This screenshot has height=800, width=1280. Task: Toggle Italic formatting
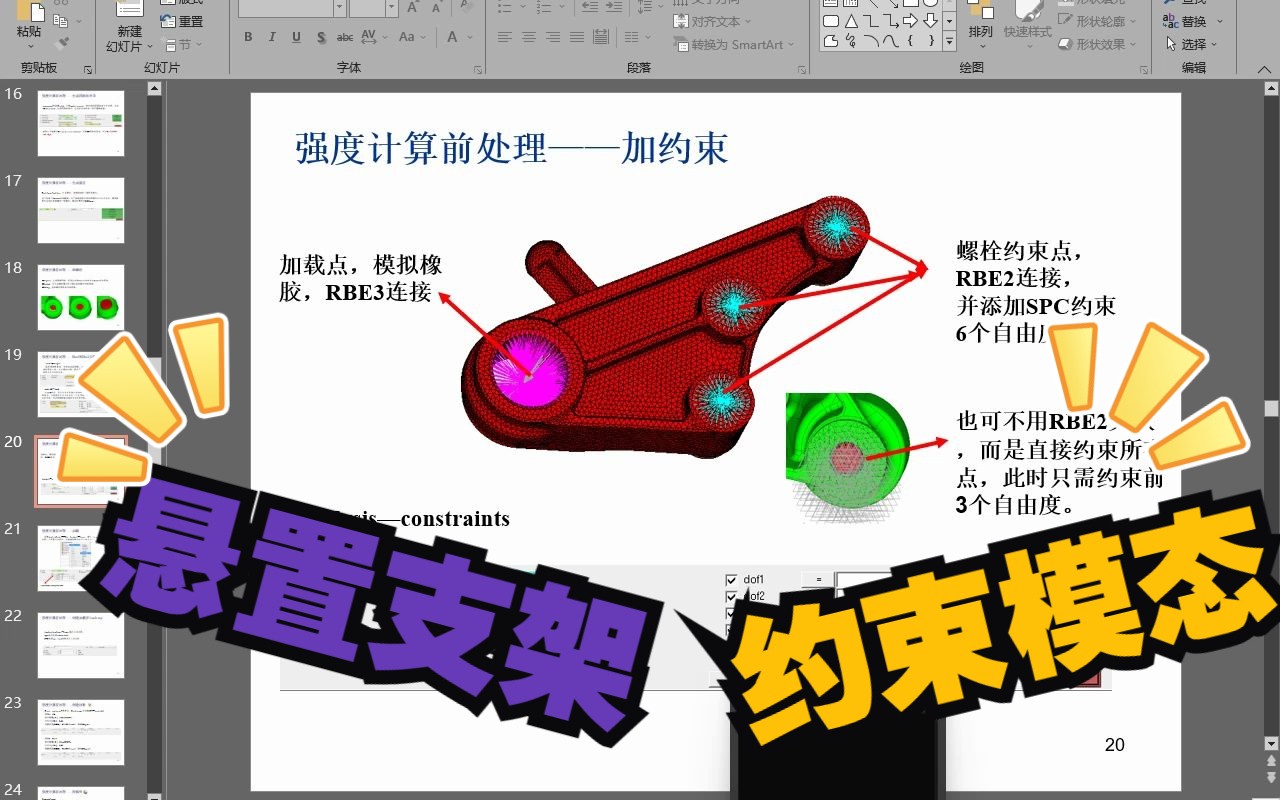pos(272,37)
